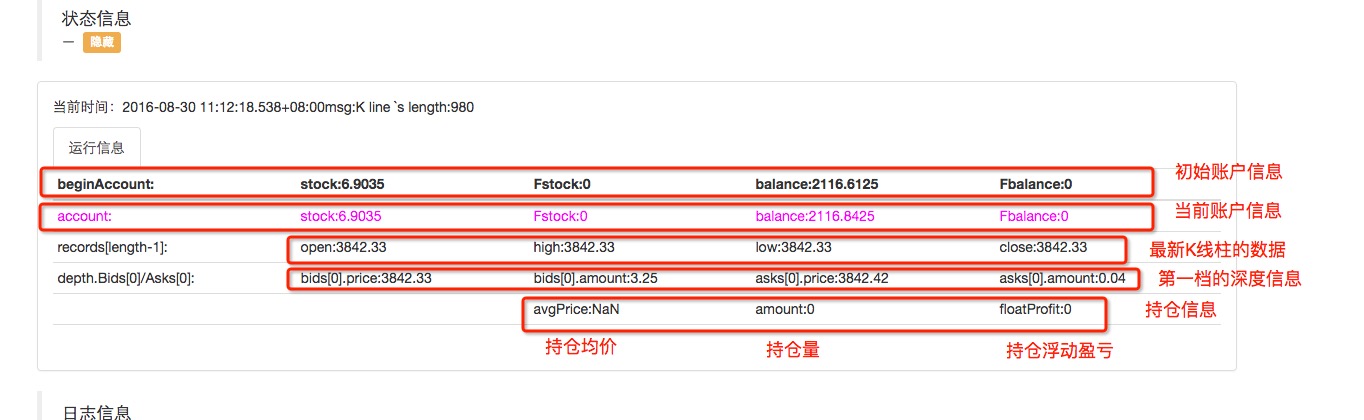
Task: Switch to the 运行信息 tab
Action: 97,148
